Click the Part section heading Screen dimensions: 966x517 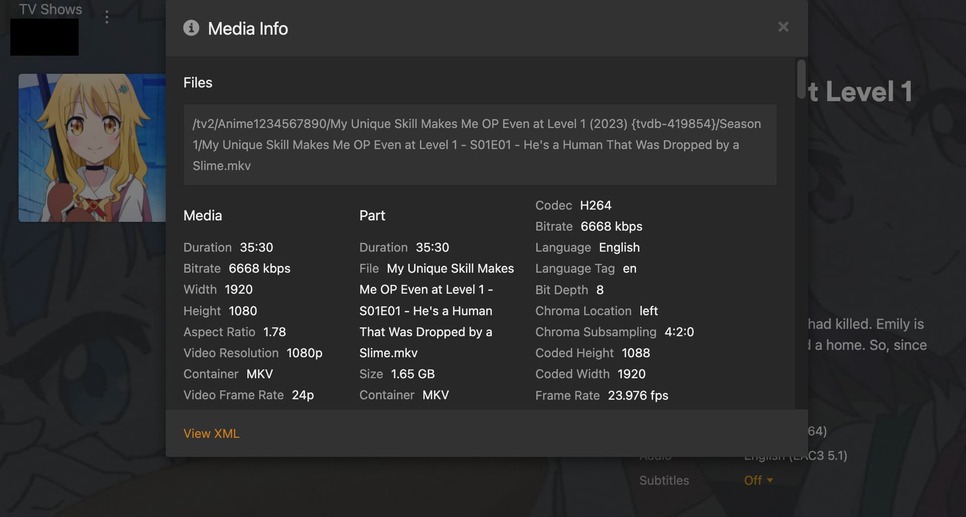pyautogui.click(x=372, y=215)
